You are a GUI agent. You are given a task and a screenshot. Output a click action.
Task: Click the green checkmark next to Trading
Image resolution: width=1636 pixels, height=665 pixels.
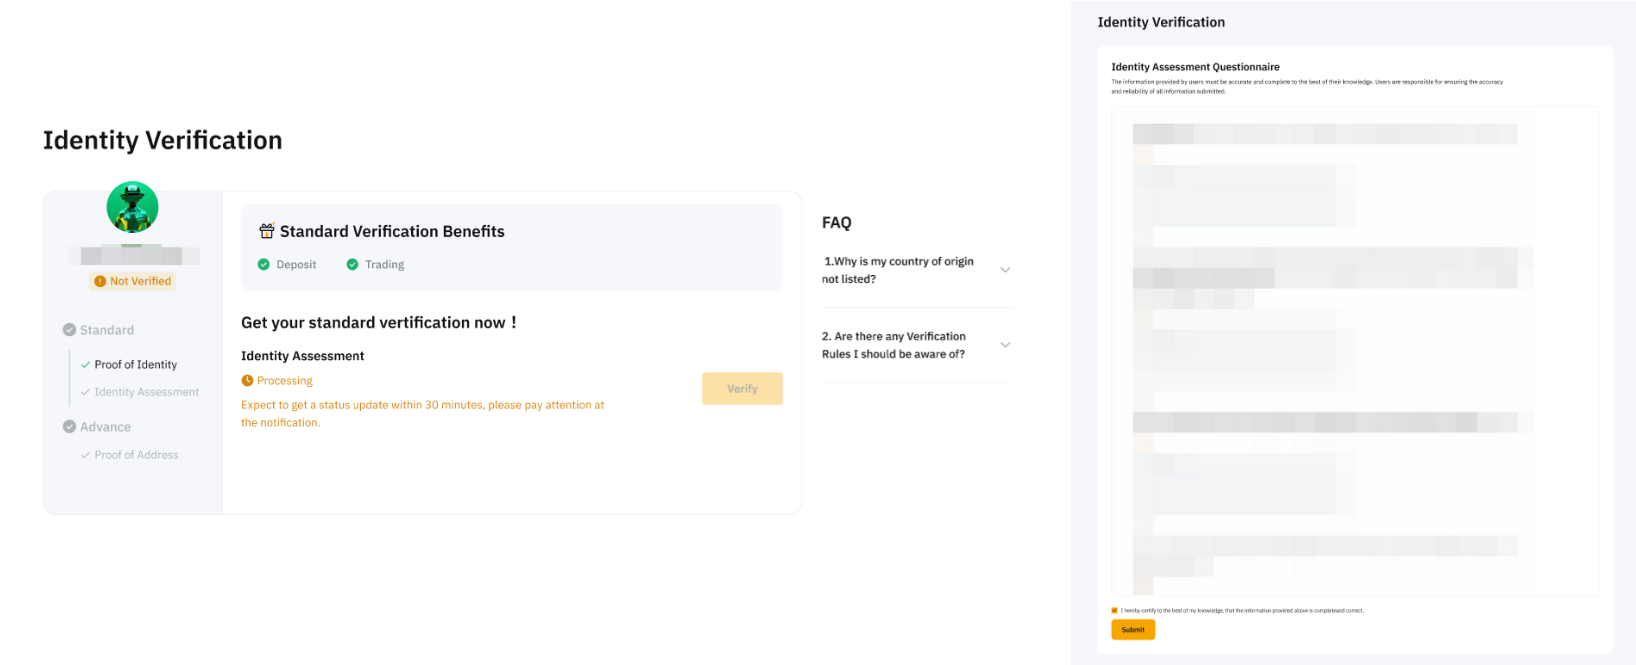352,265
